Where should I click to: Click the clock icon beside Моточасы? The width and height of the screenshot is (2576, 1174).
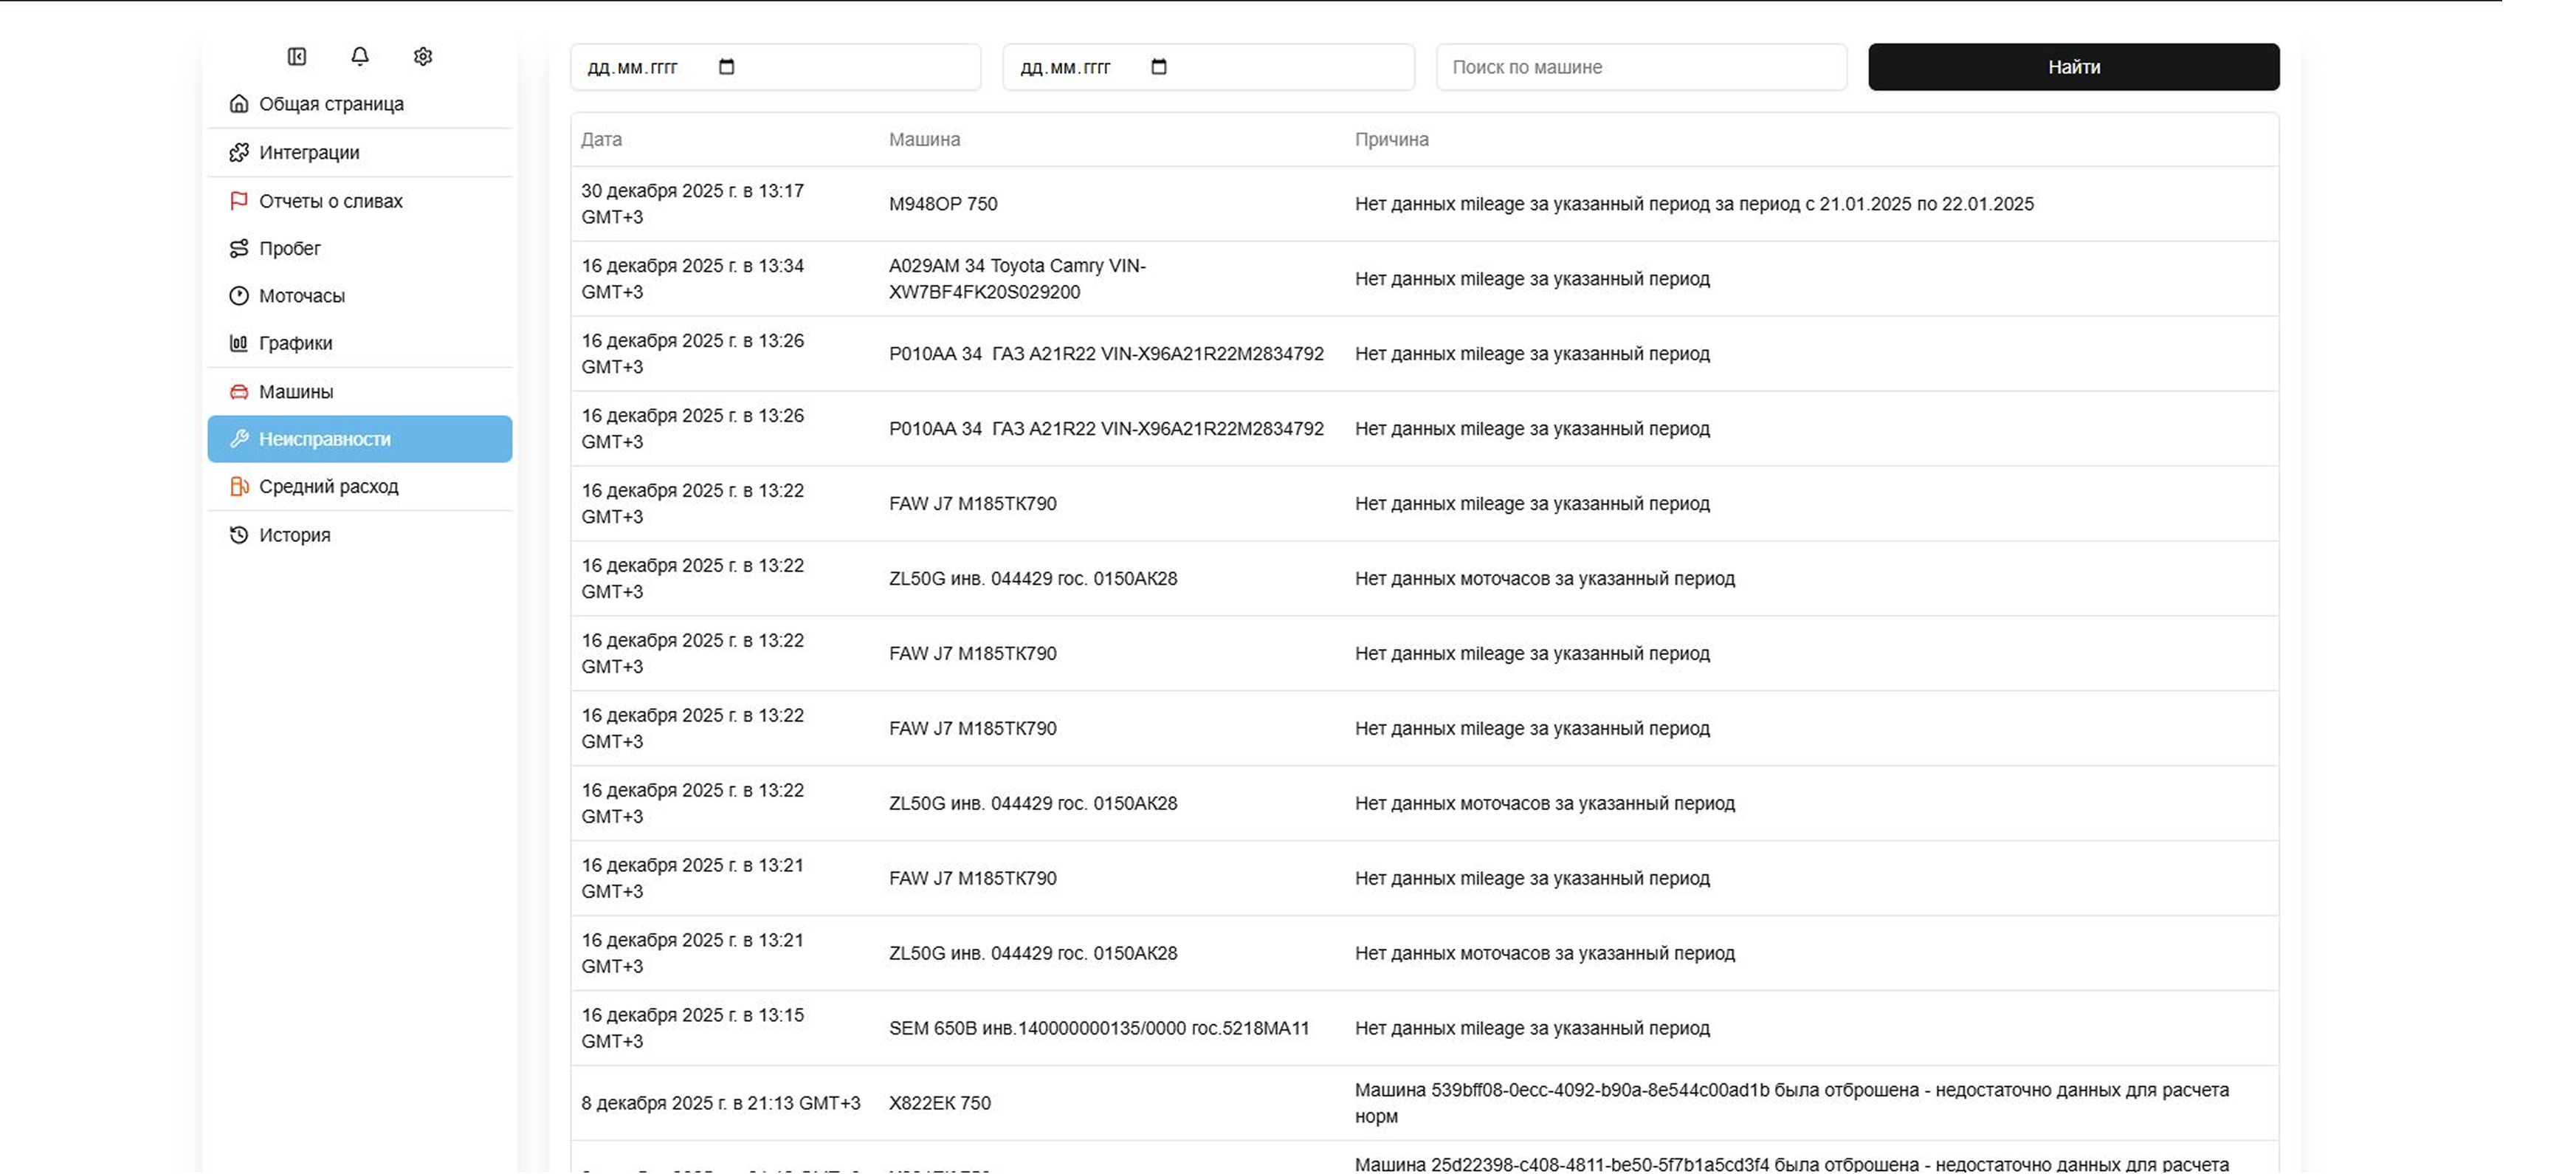pos(239,296)
